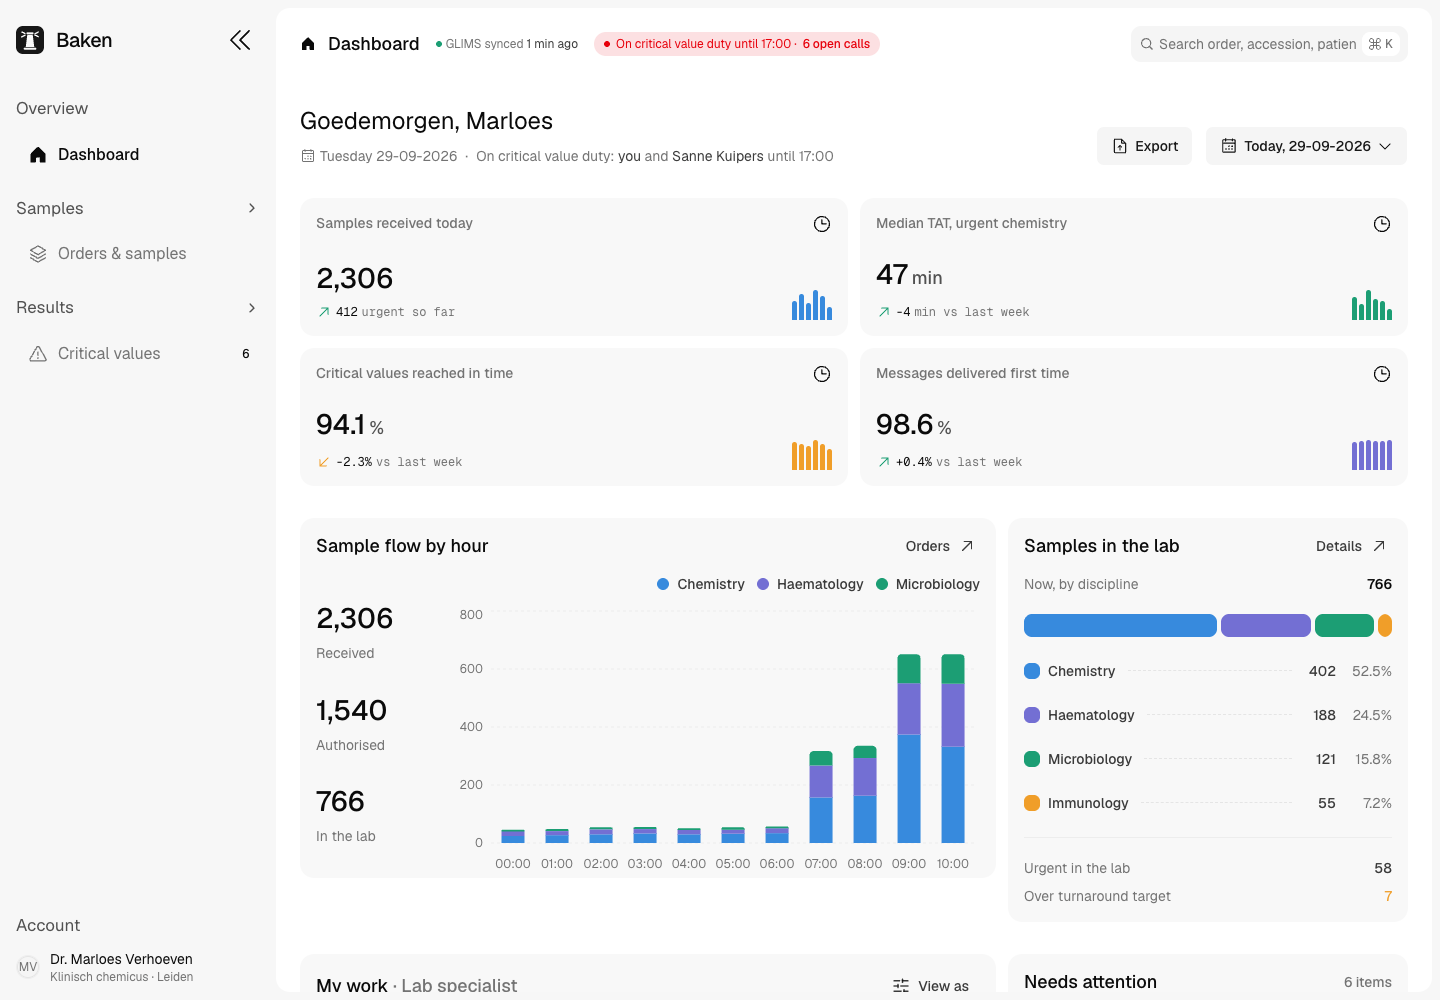Open Orders link on Sample flow chart
Screen dimensions: 1440x1000
pos(939,546)
